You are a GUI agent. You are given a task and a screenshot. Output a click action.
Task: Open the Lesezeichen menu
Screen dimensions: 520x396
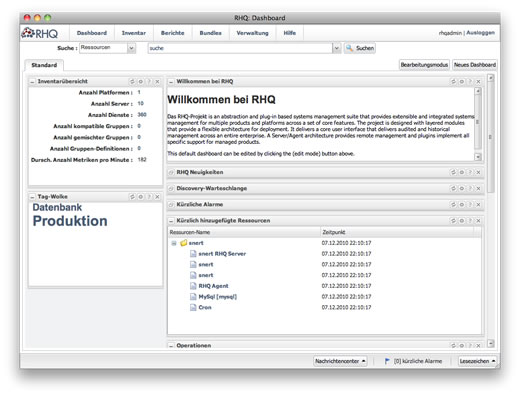(477, 361)
